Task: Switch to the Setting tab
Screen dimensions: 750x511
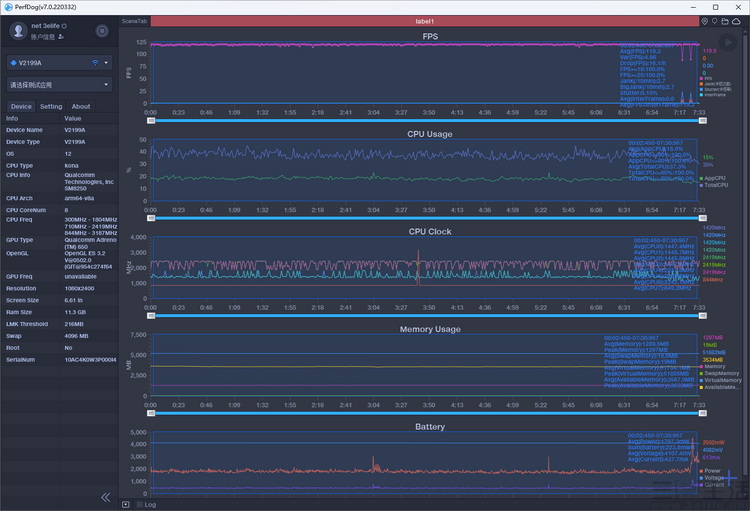Action: pos(51,106)
